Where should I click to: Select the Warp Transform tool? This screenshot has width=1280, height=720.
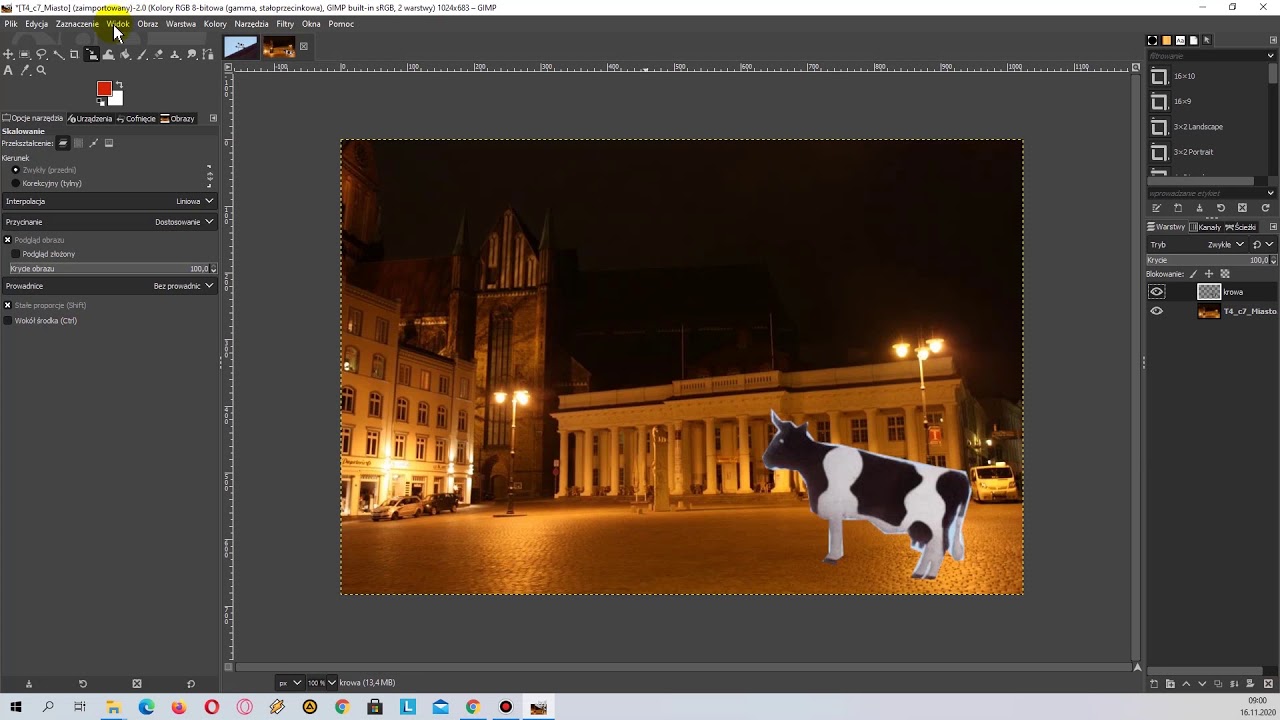click(108, 54)
